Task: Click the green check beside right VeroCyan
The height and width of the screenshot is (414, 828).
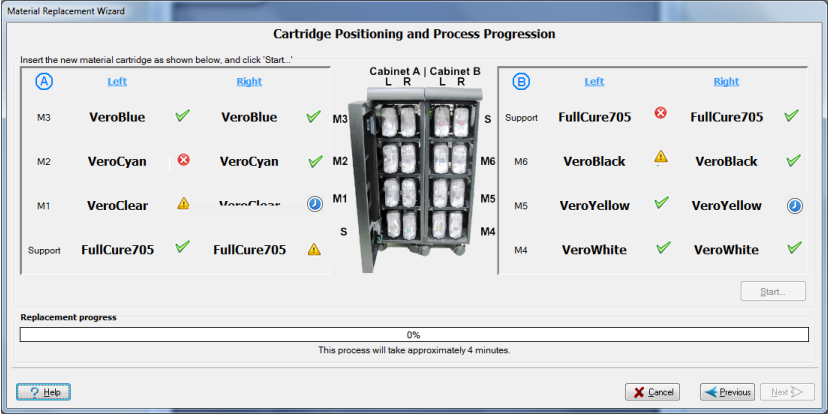Action: [x=315, y=161]
